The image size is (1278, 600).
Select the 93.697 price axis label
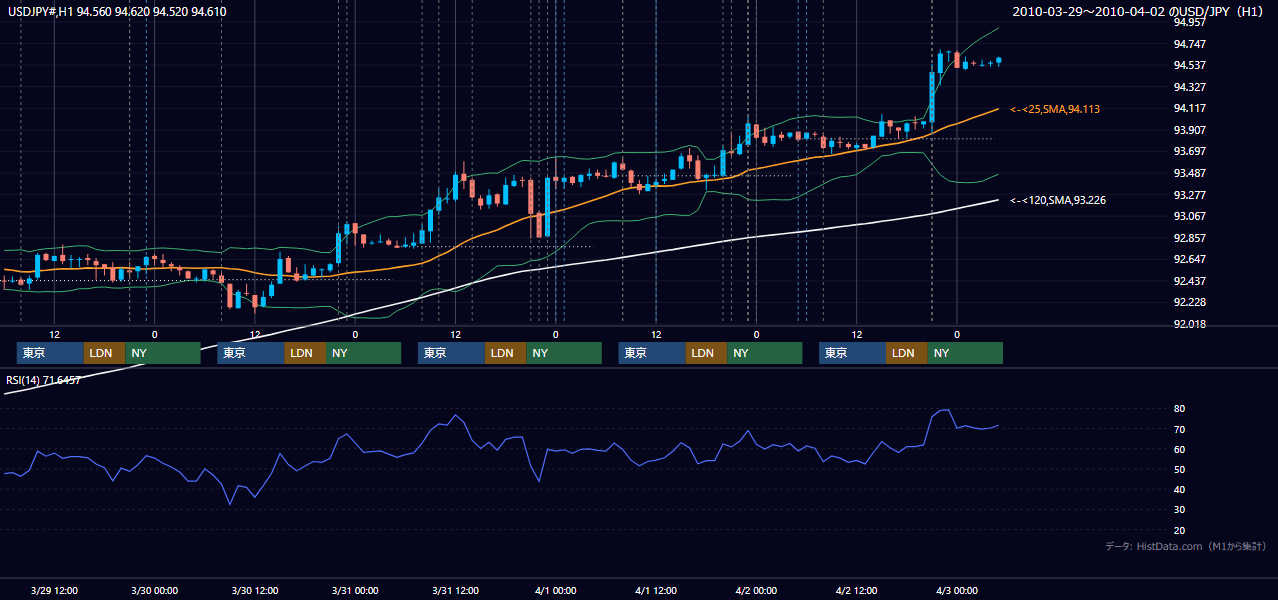tap(1188, 152)
